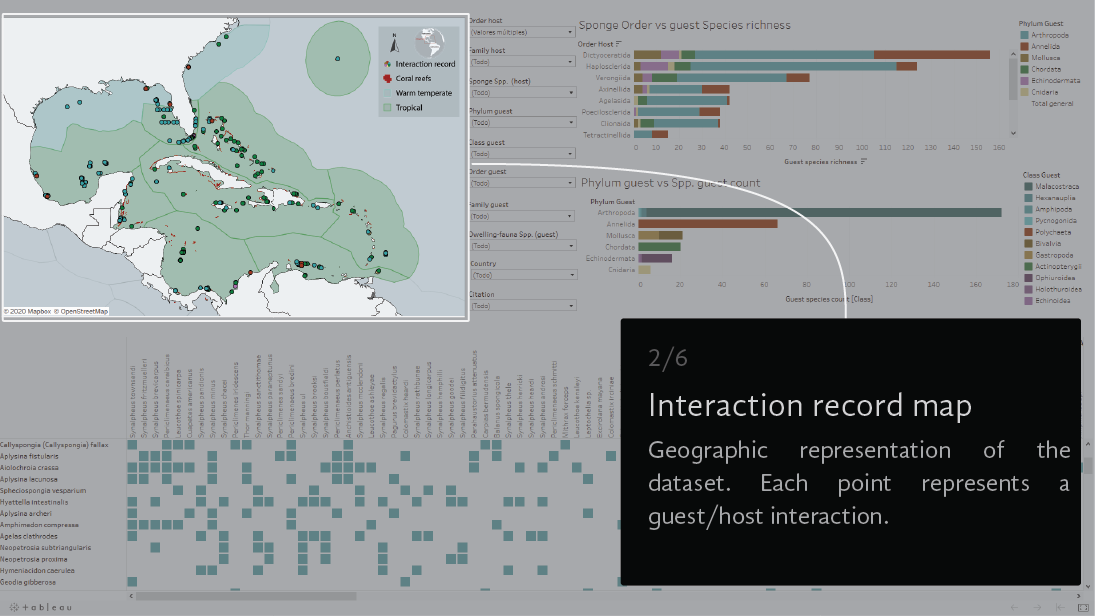Viewport: 1095px width, 616px height.
Task: Click sort icon next to Guest species richness
Action: point(863,160)
